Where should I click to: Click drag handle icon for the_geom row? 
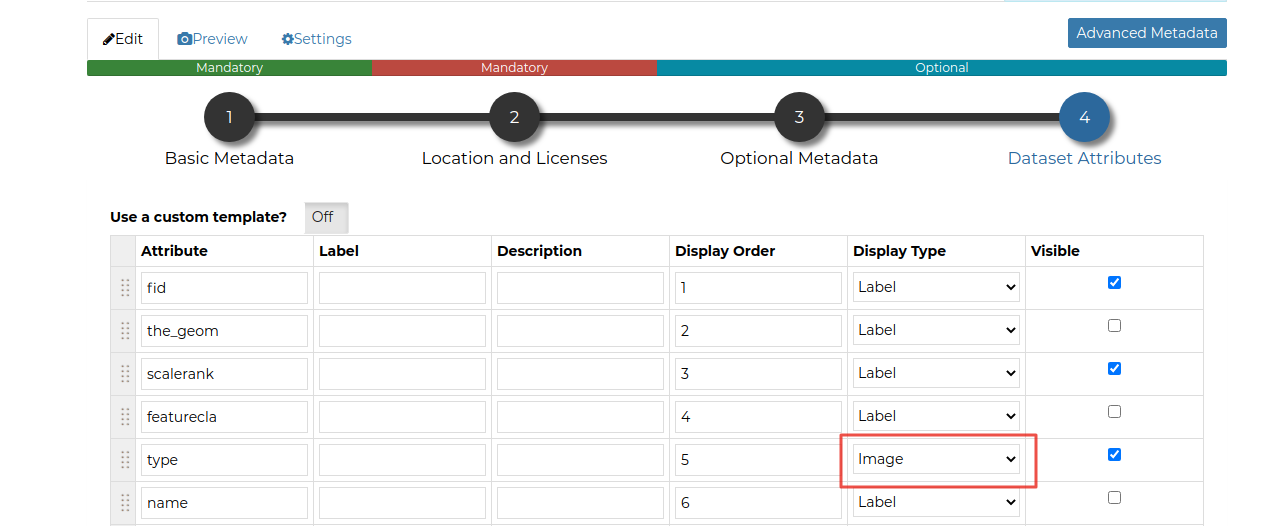point(125,331)
